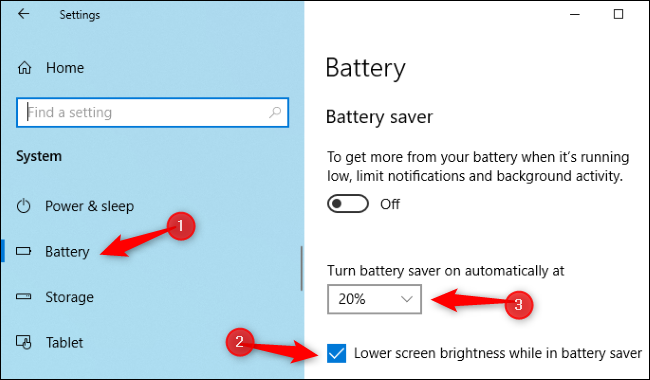
Task: Select the Storage settings page
Action: click(69, 297)
